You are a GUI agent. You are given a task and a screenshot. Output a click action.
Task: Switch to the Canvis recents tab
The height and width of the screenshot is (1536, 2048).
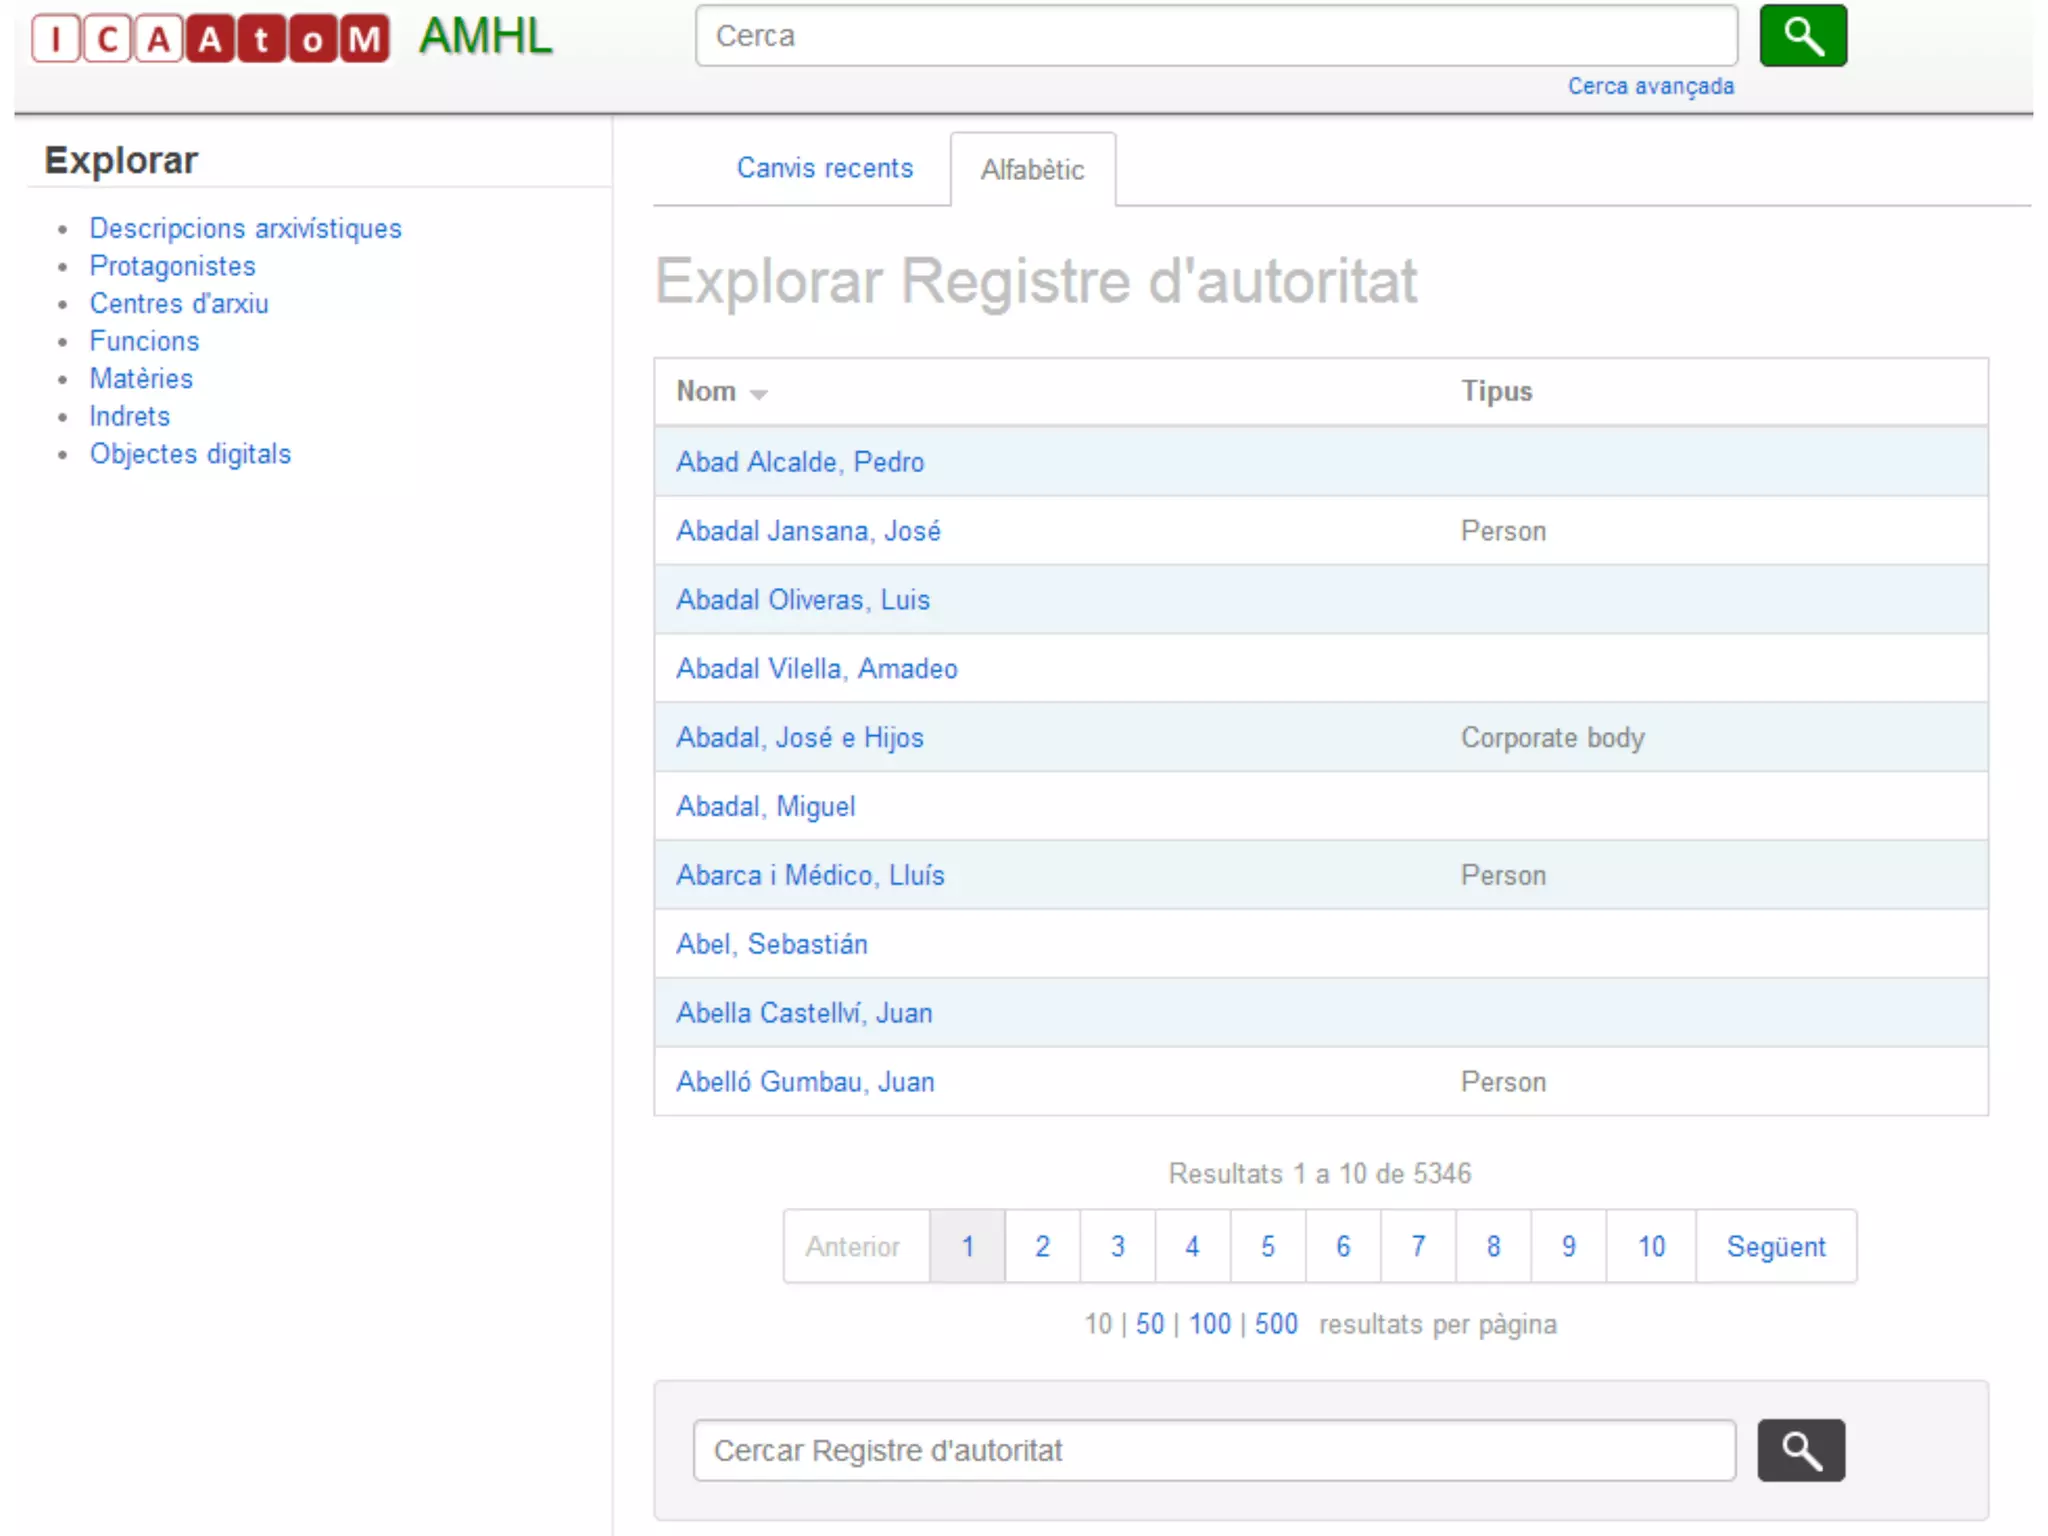824,168
